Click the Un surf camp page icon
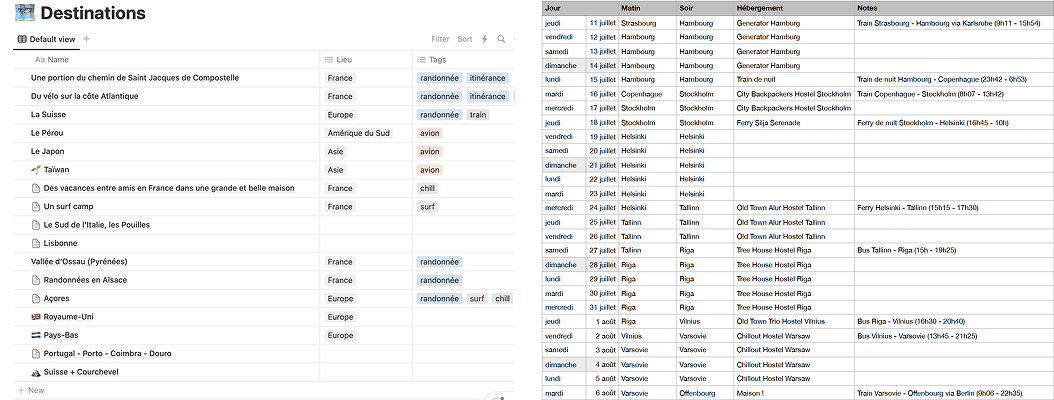Screen dimensions: 1054x400 pyautogui.click(x=36, y=206)
